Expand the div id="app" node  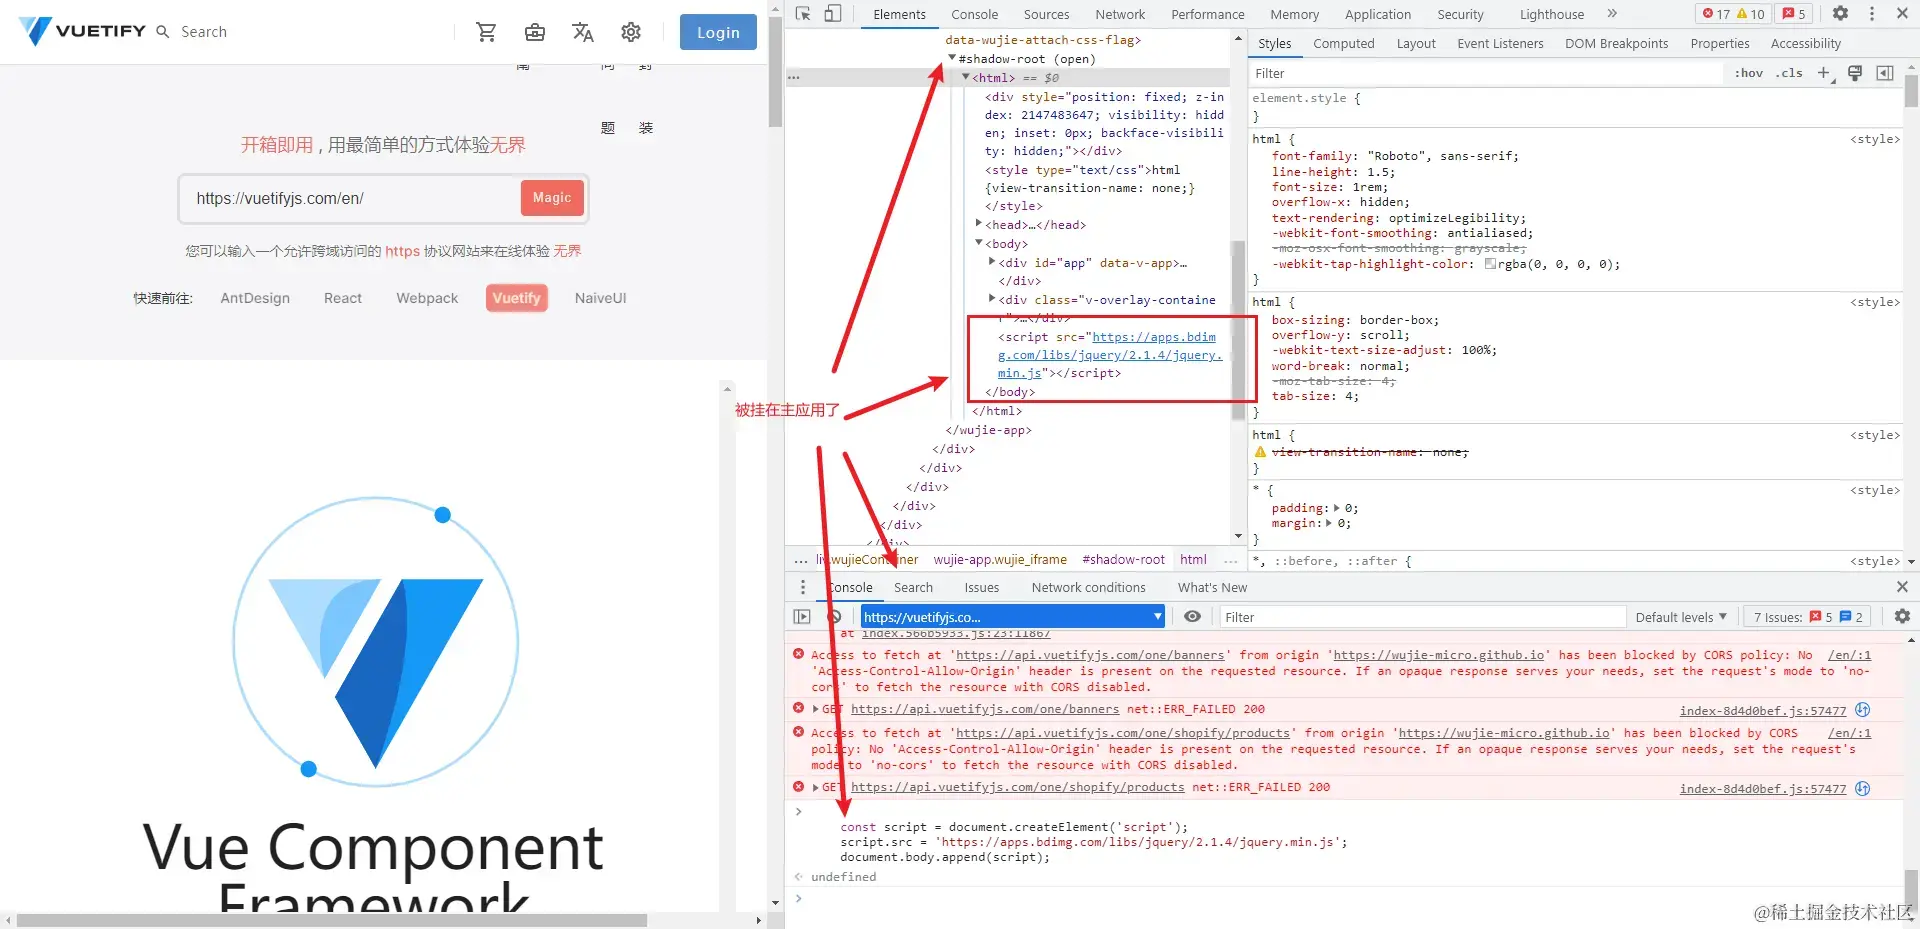point(992,262)
